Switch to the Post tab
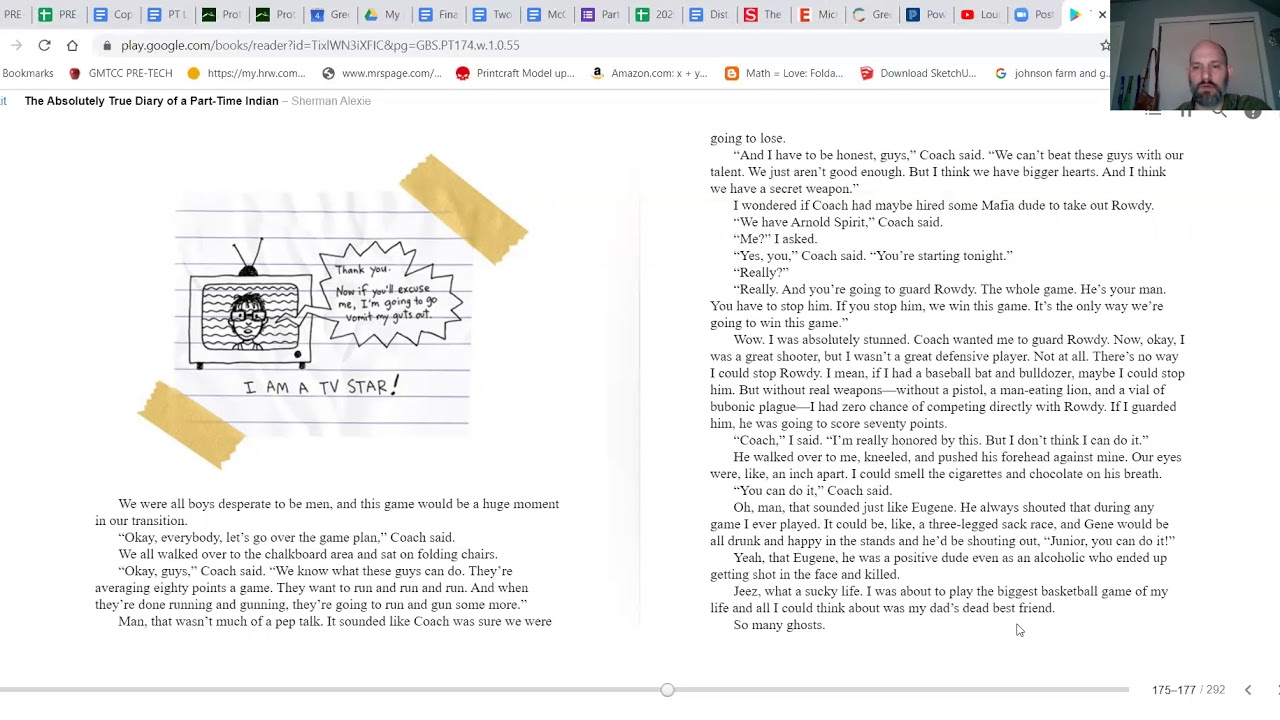The height and width of the screenshot is (720, 1280). (1033, 15)
